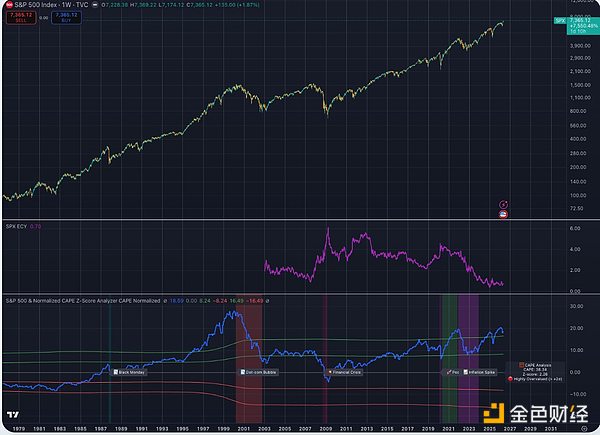Click the 2025 label on the time axis

click(489, 428)
